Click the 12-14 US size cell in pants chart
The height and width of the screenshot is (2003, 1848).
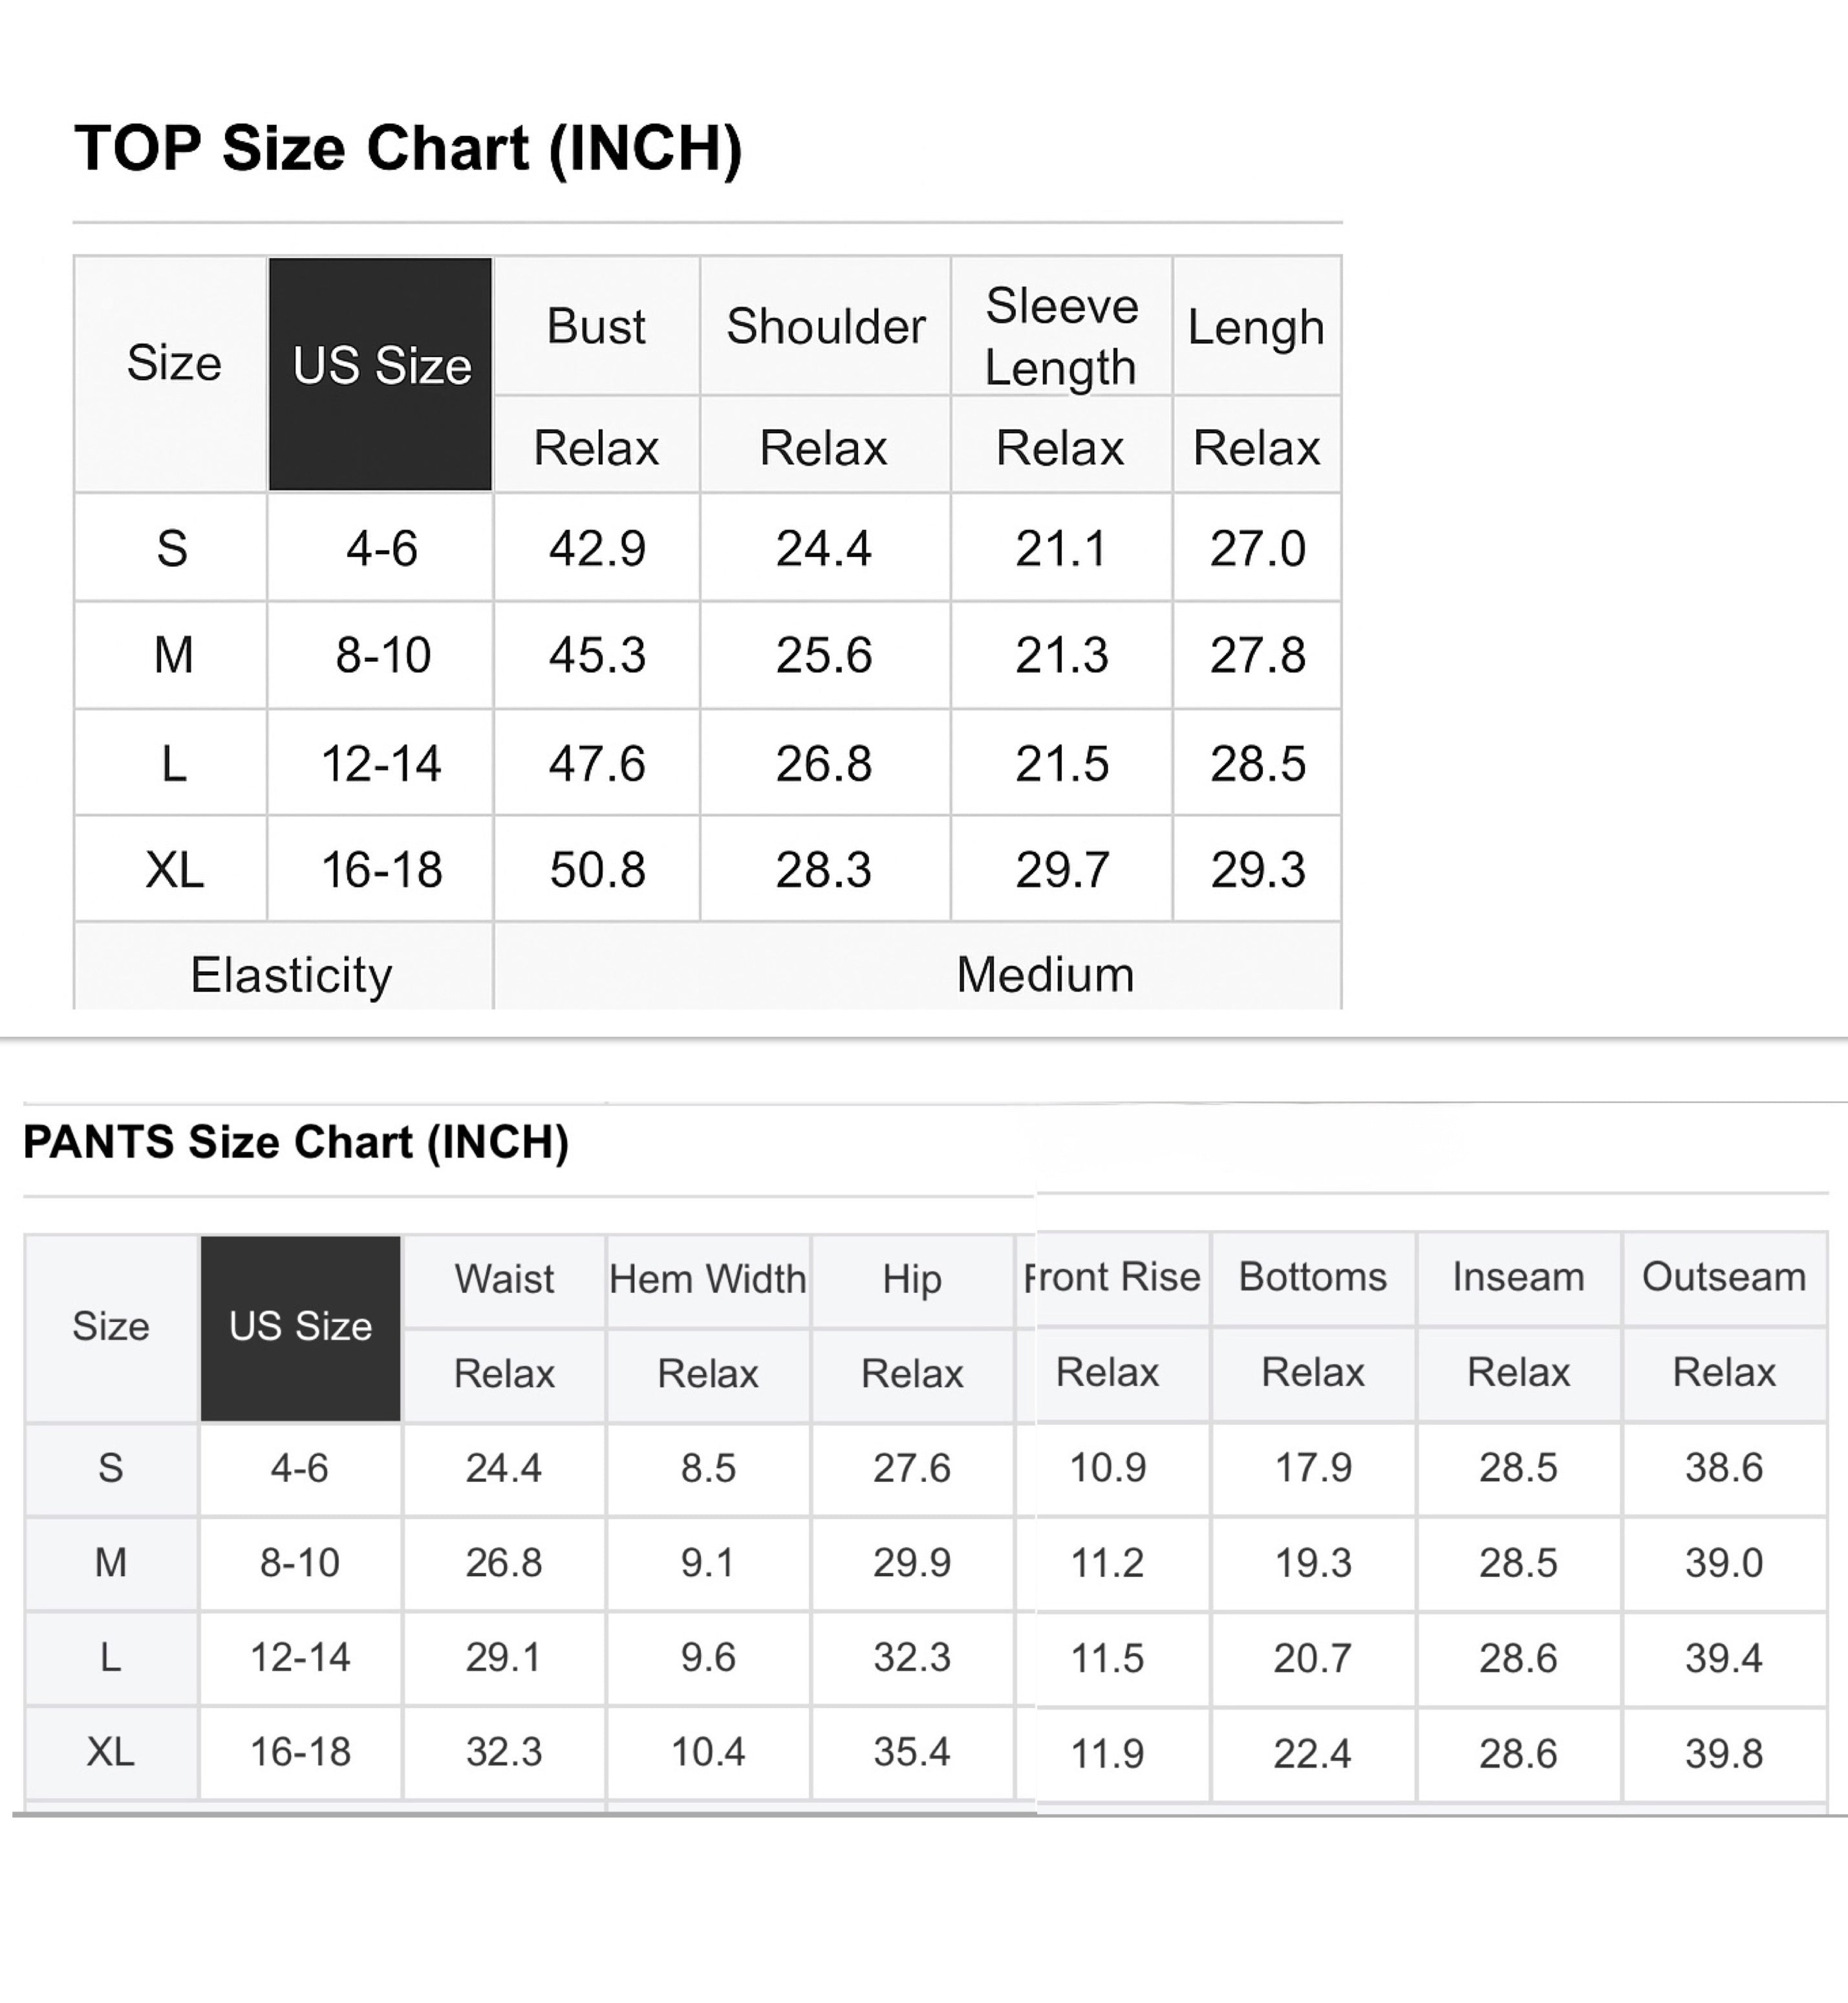pos(300,1658)
